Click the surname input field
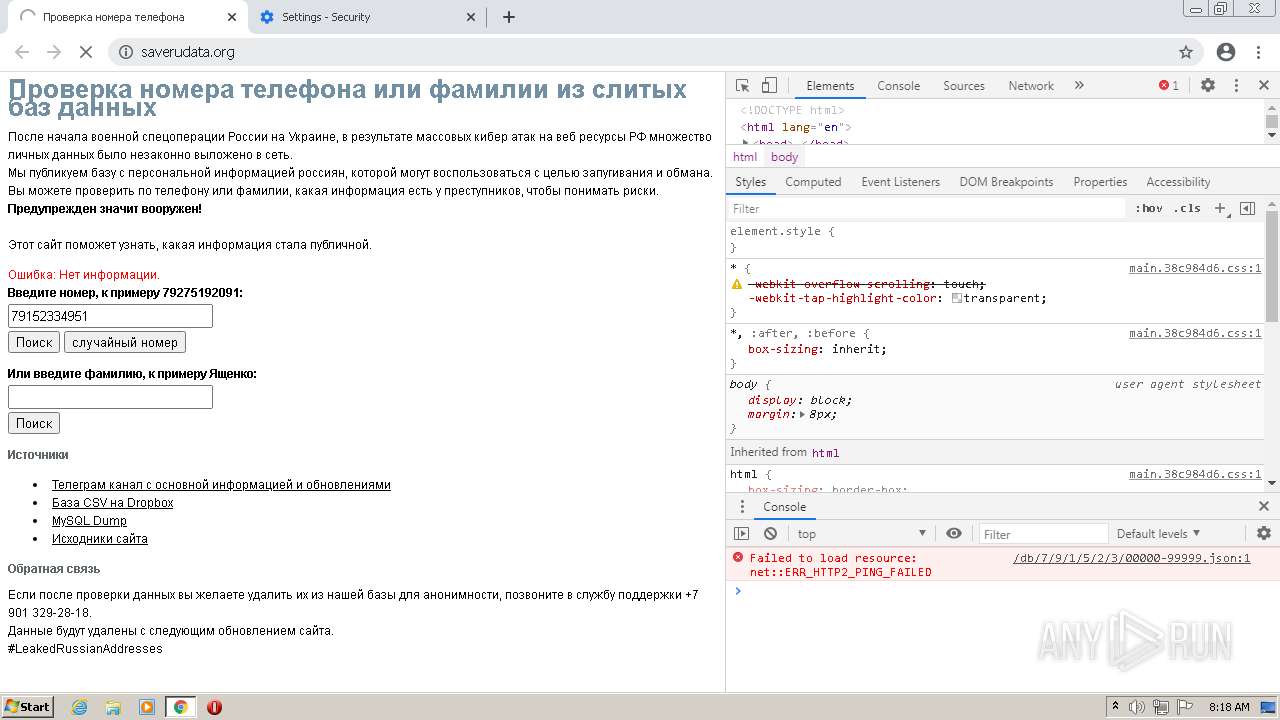Image resolution: width=1280 pixels, height=720 pixels. click(110, 397)
